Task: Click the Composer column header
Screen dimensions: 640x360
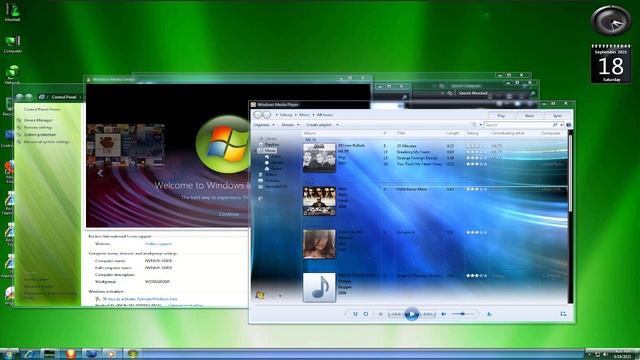Action: click(551, 133)
